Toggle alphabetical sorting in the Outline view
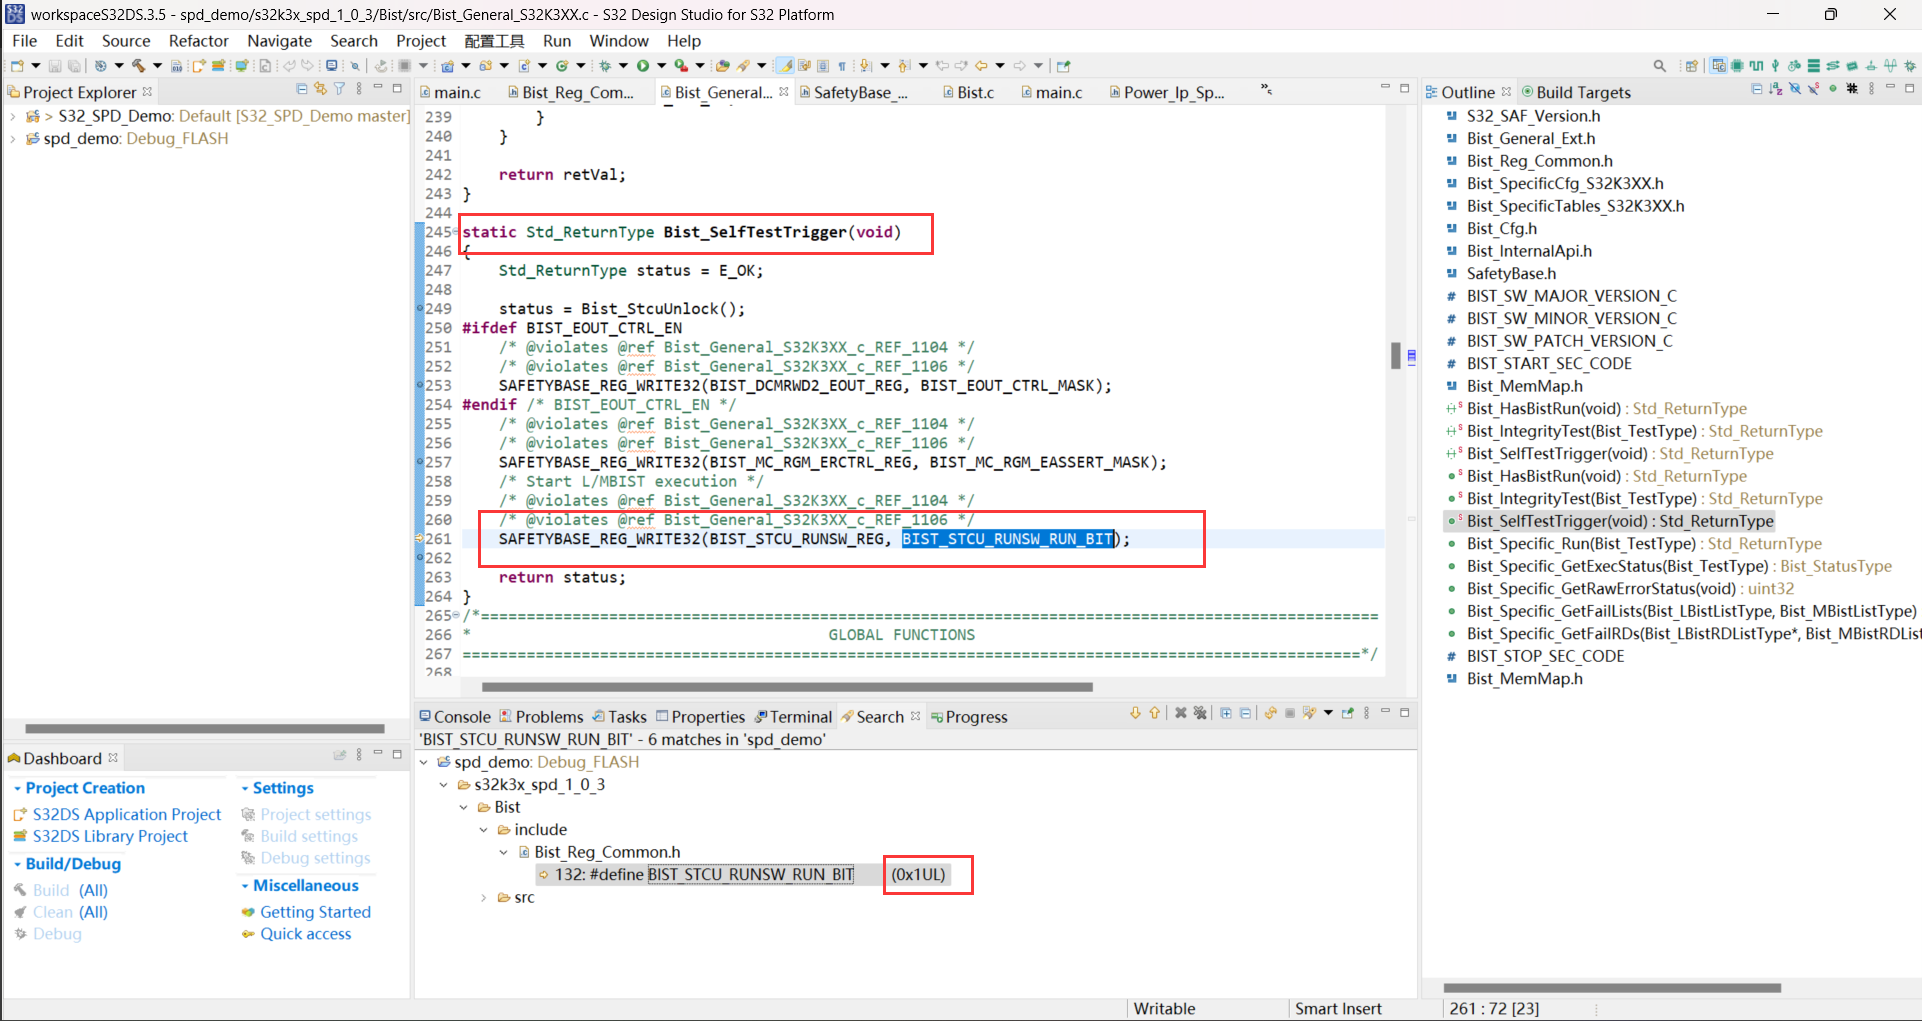The image size is (1922, 1021). click(1776, 90)
